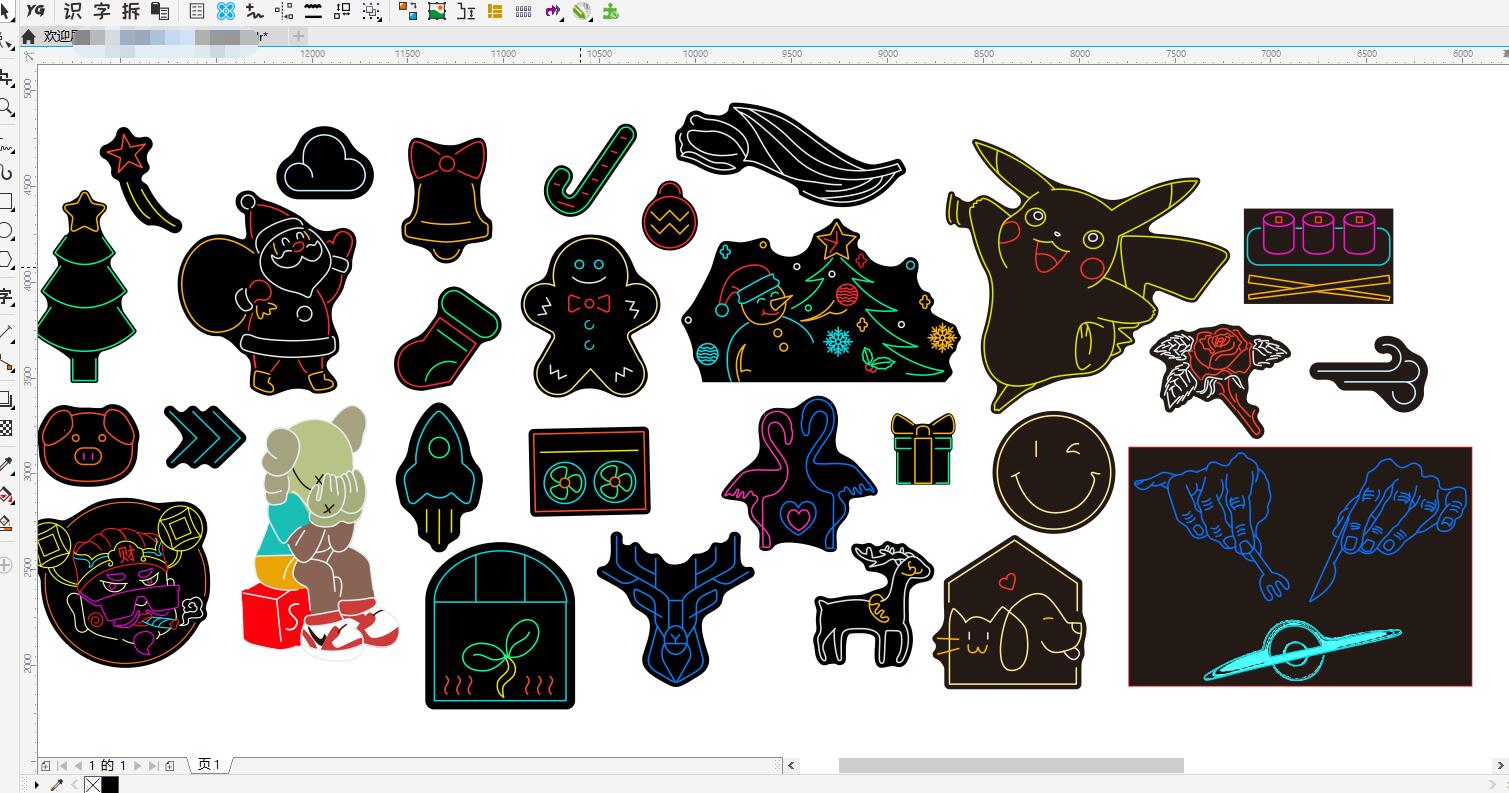Select the no-color X swatch
Viewport: 1509px width, 793px height.
(92, 785)
